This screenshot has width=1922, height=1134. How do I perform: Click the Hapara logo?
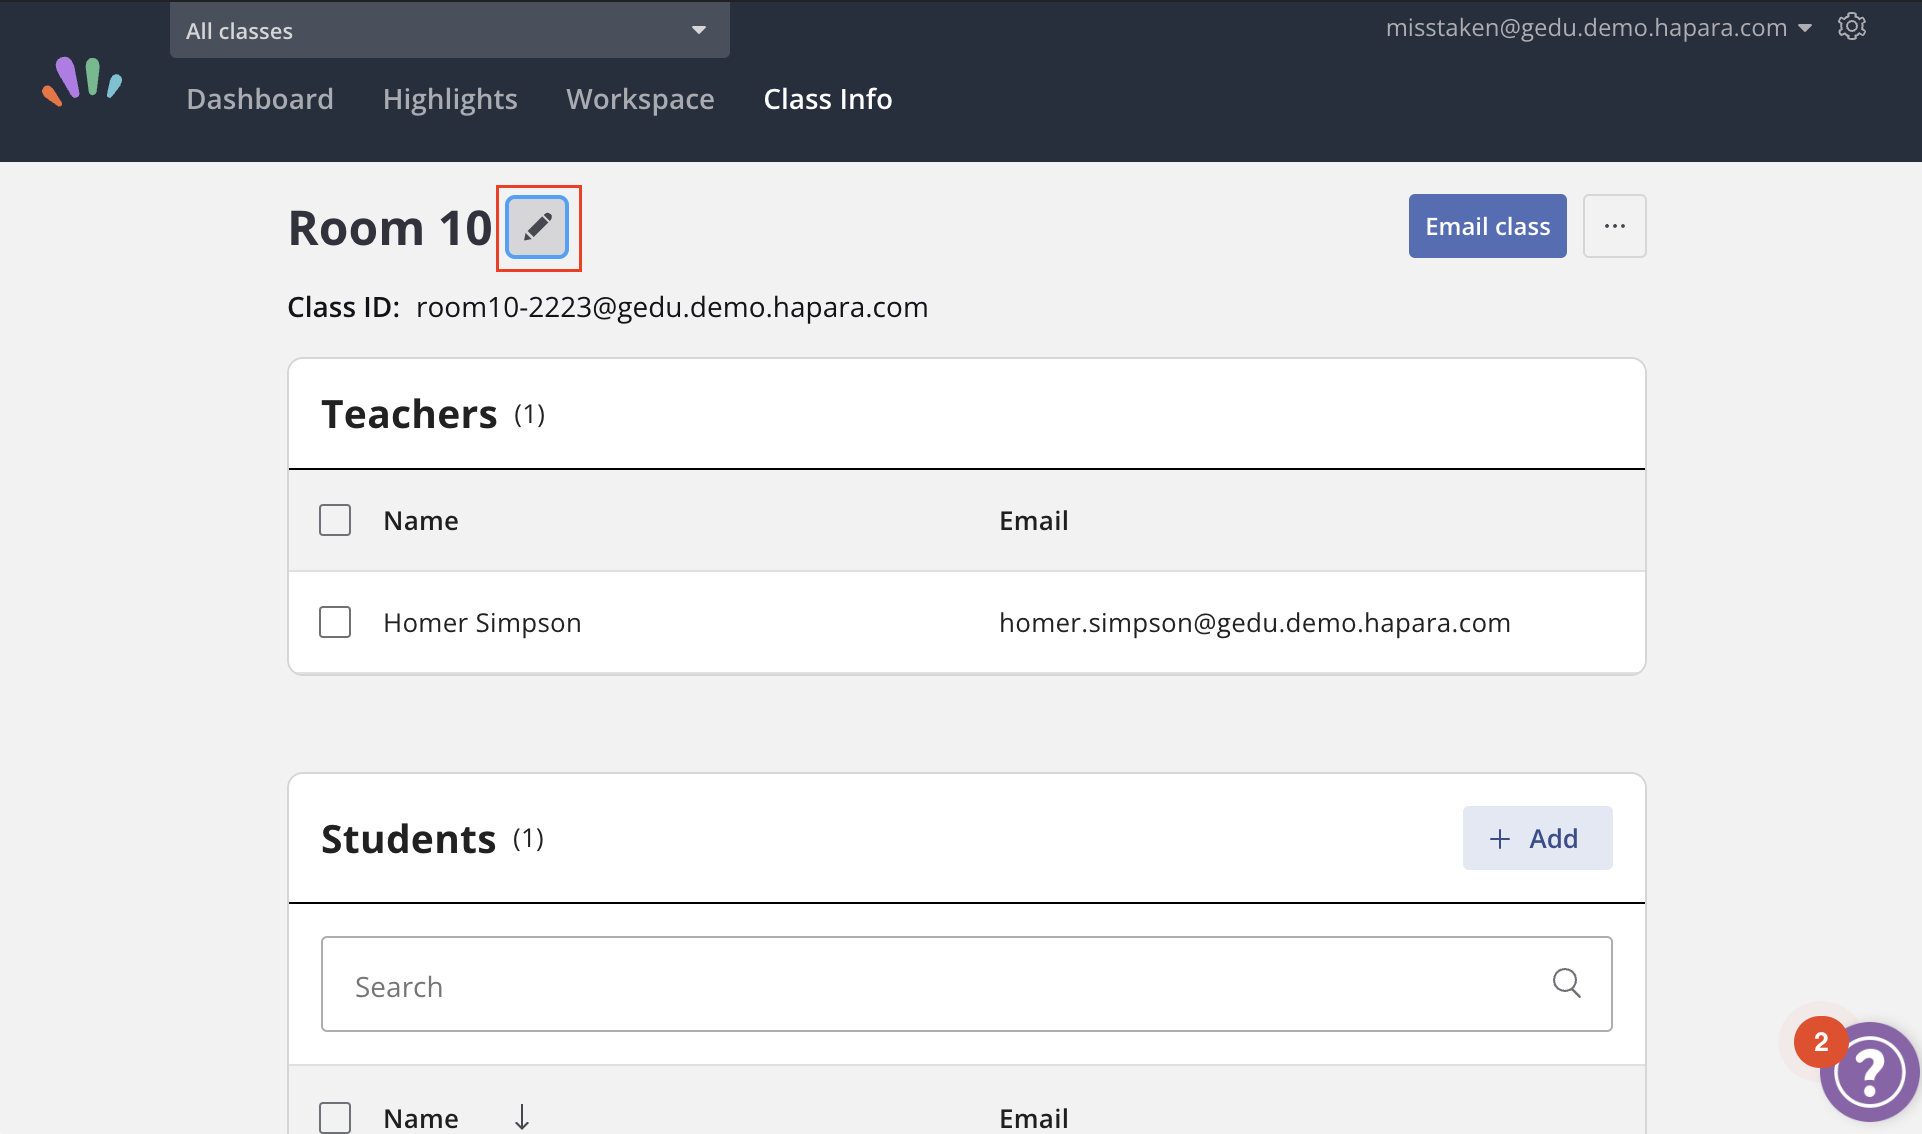pos(82,81)
